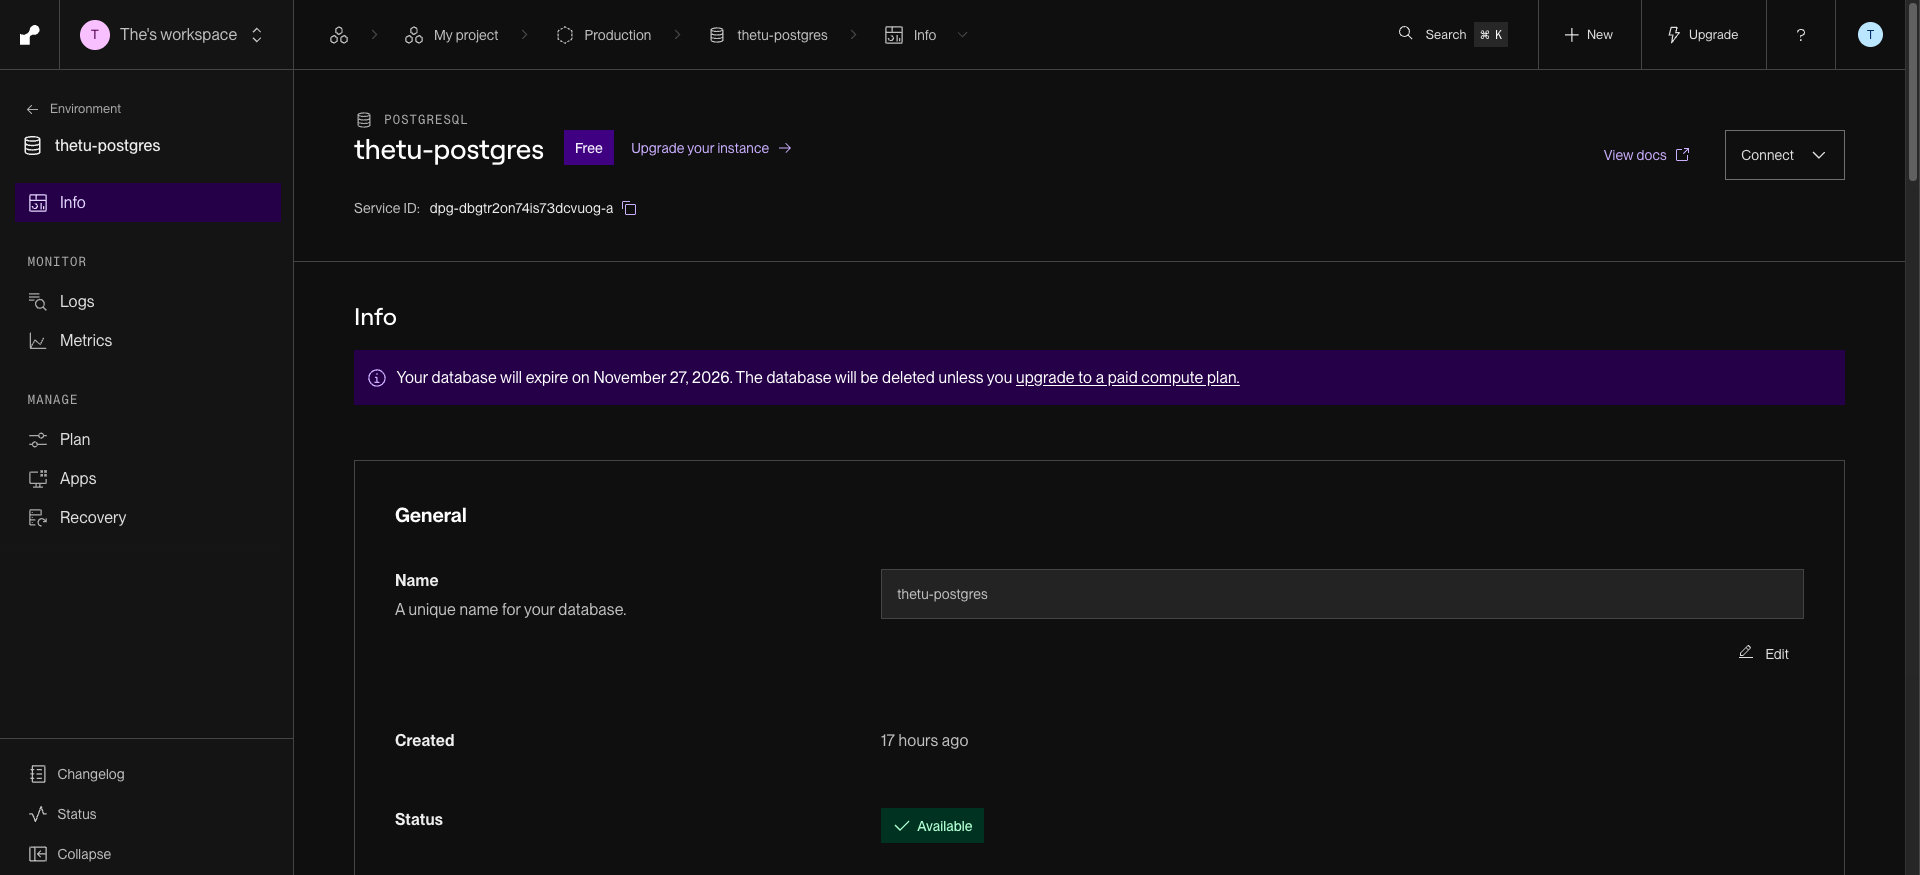1920x875 pixels.
Task: Click the New plus button
Action: (1589, 35)
